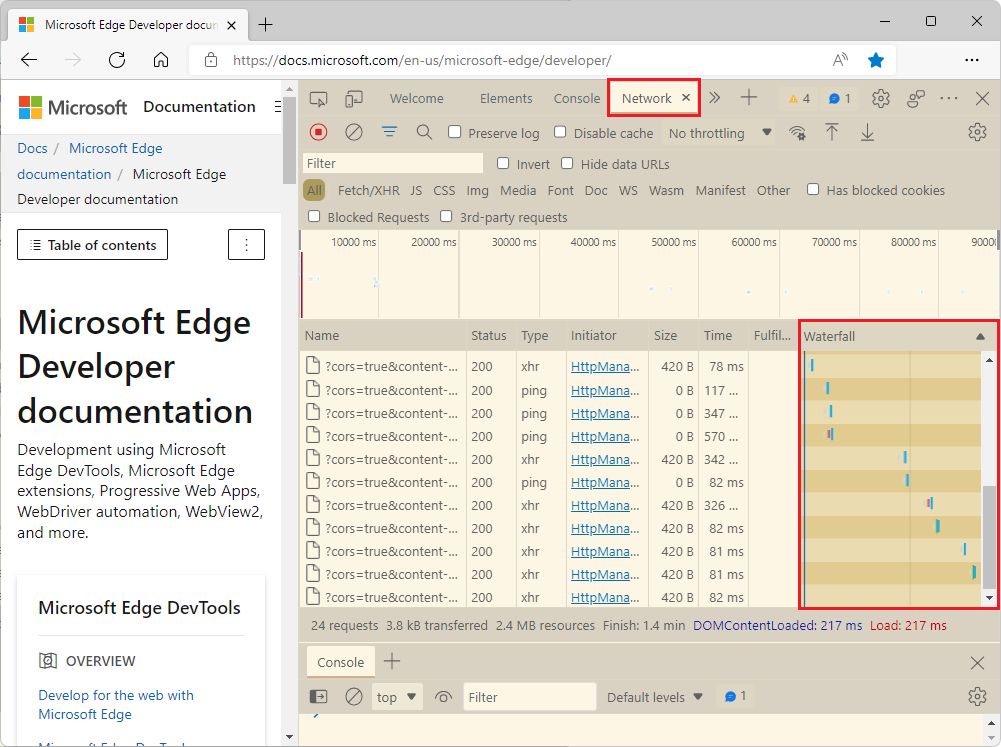
Task: Close the Console drawer
Action: 977,663
